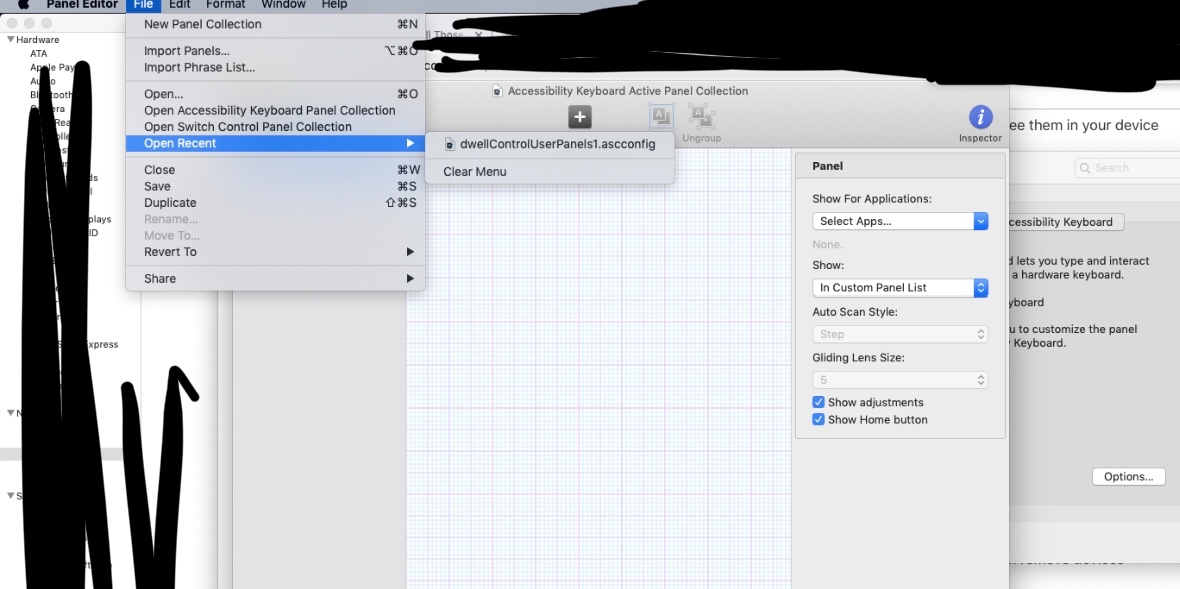Open the In Custom Panel List dropdown

click(x=900, y=287)
